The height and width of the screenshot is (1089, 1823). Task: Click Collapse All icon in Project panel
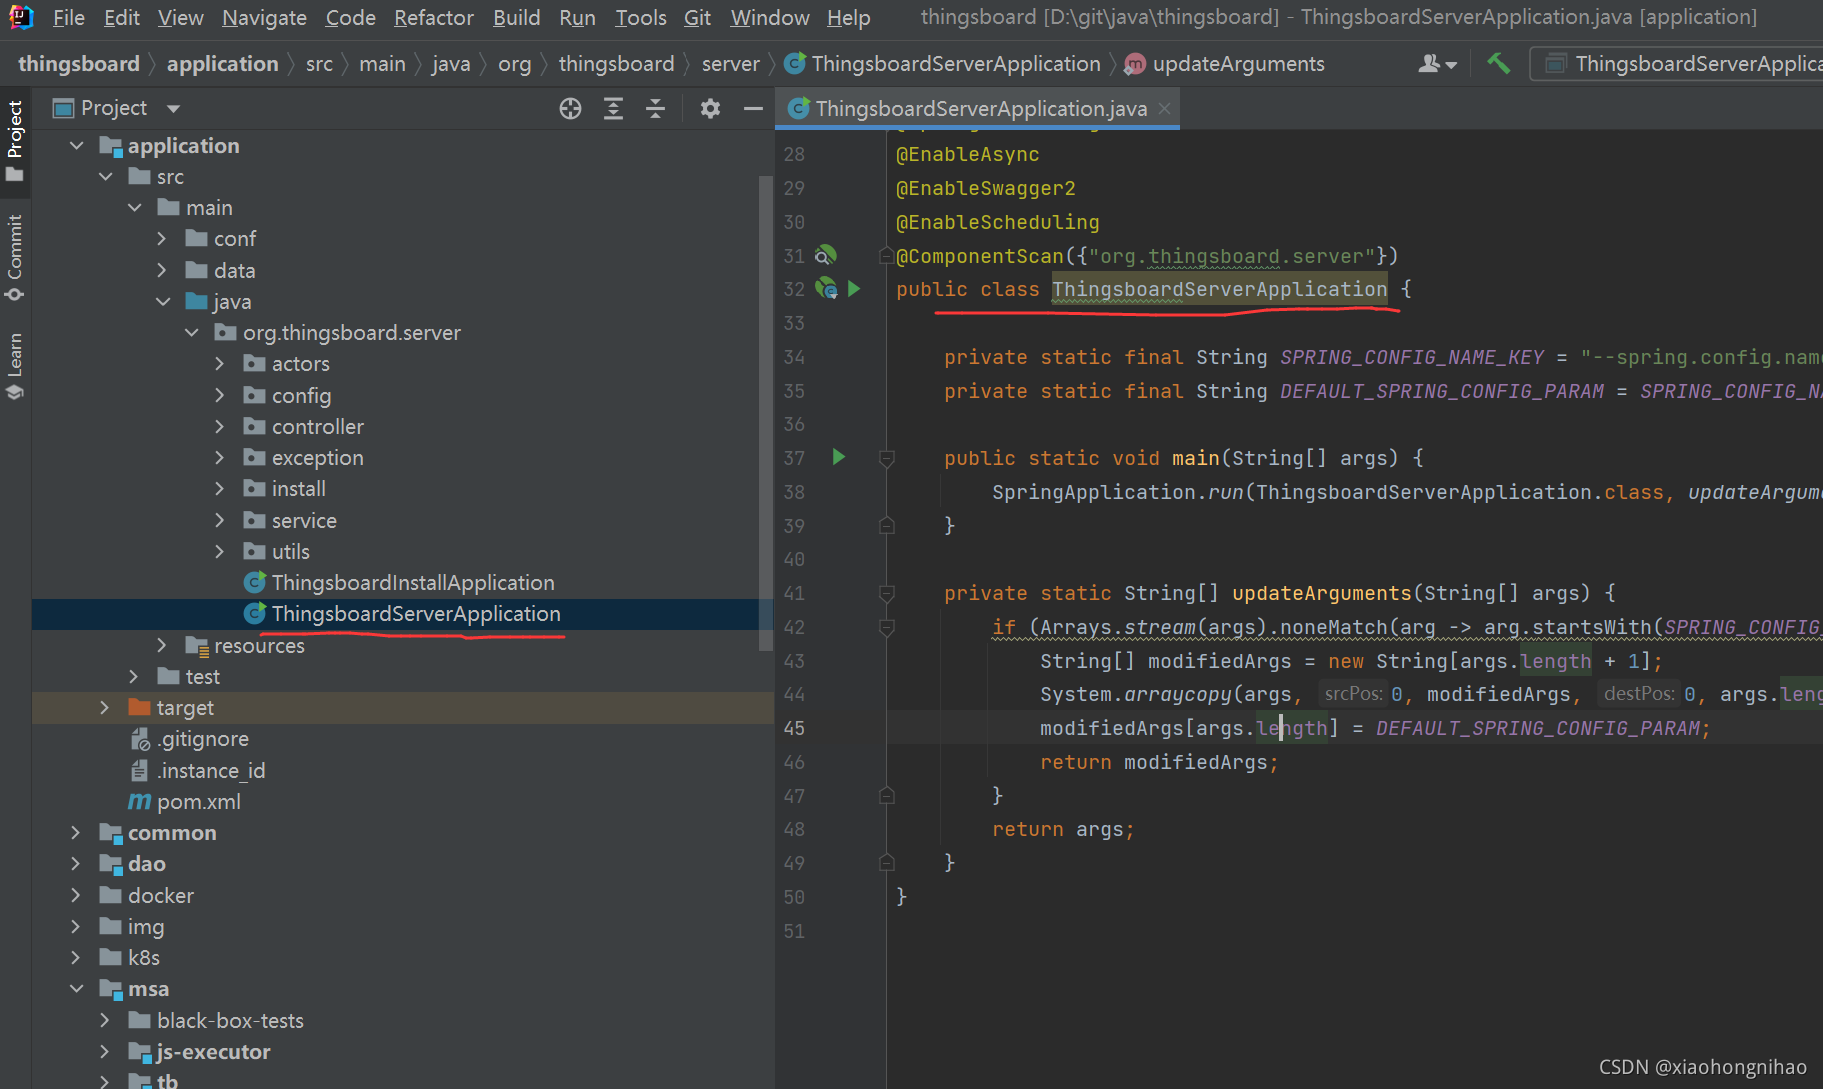coord(656,109)
